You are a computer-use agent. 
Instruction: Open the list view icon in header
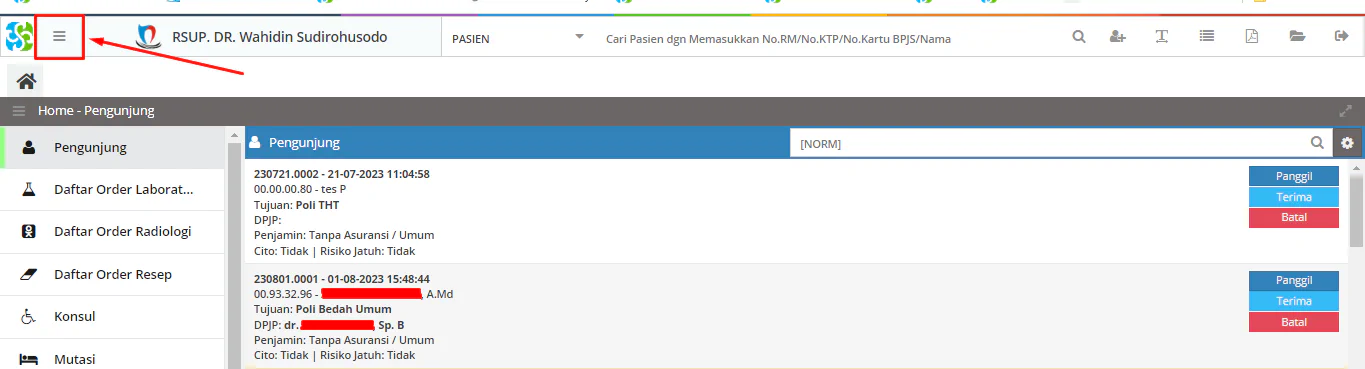(x=1207, y=37)
